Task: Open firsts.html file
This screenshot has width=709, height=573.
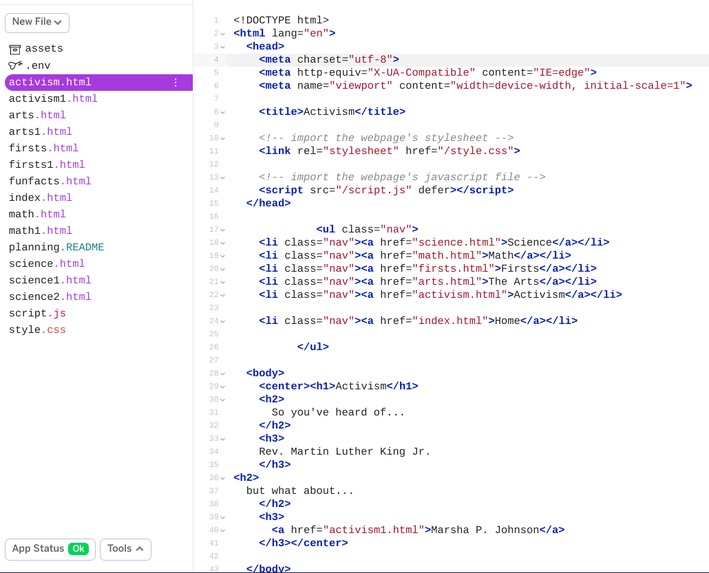Action: point(43,148)
